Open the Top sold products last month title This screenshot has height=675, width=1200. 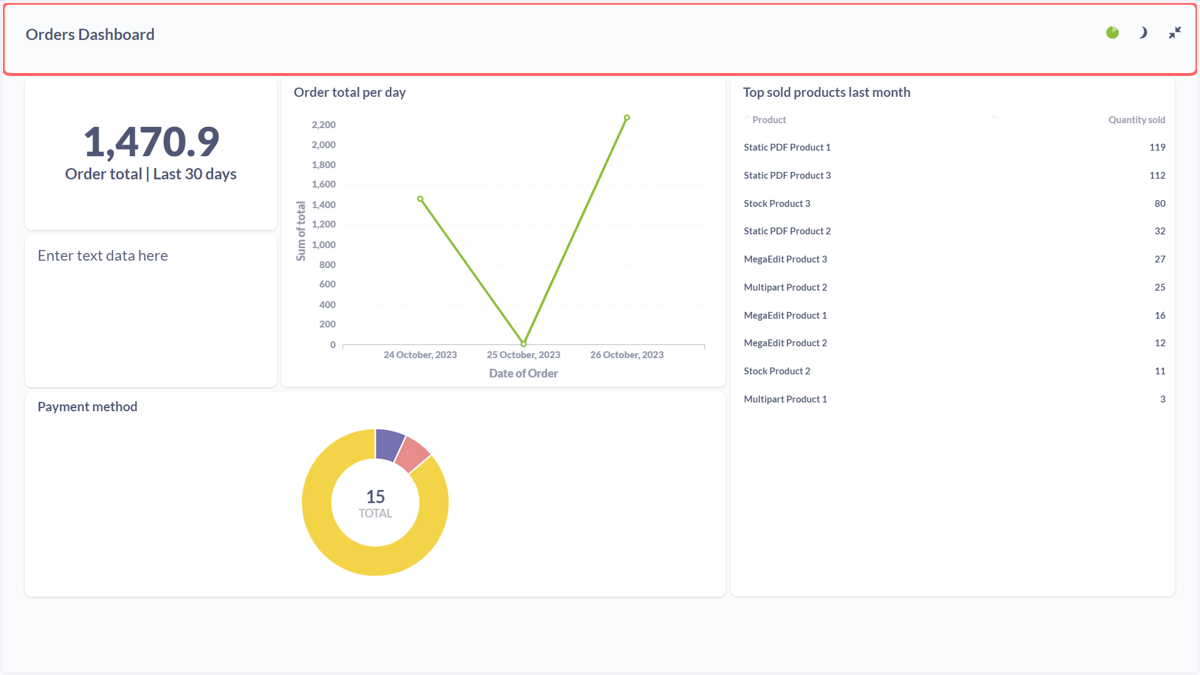coord(827,92)
